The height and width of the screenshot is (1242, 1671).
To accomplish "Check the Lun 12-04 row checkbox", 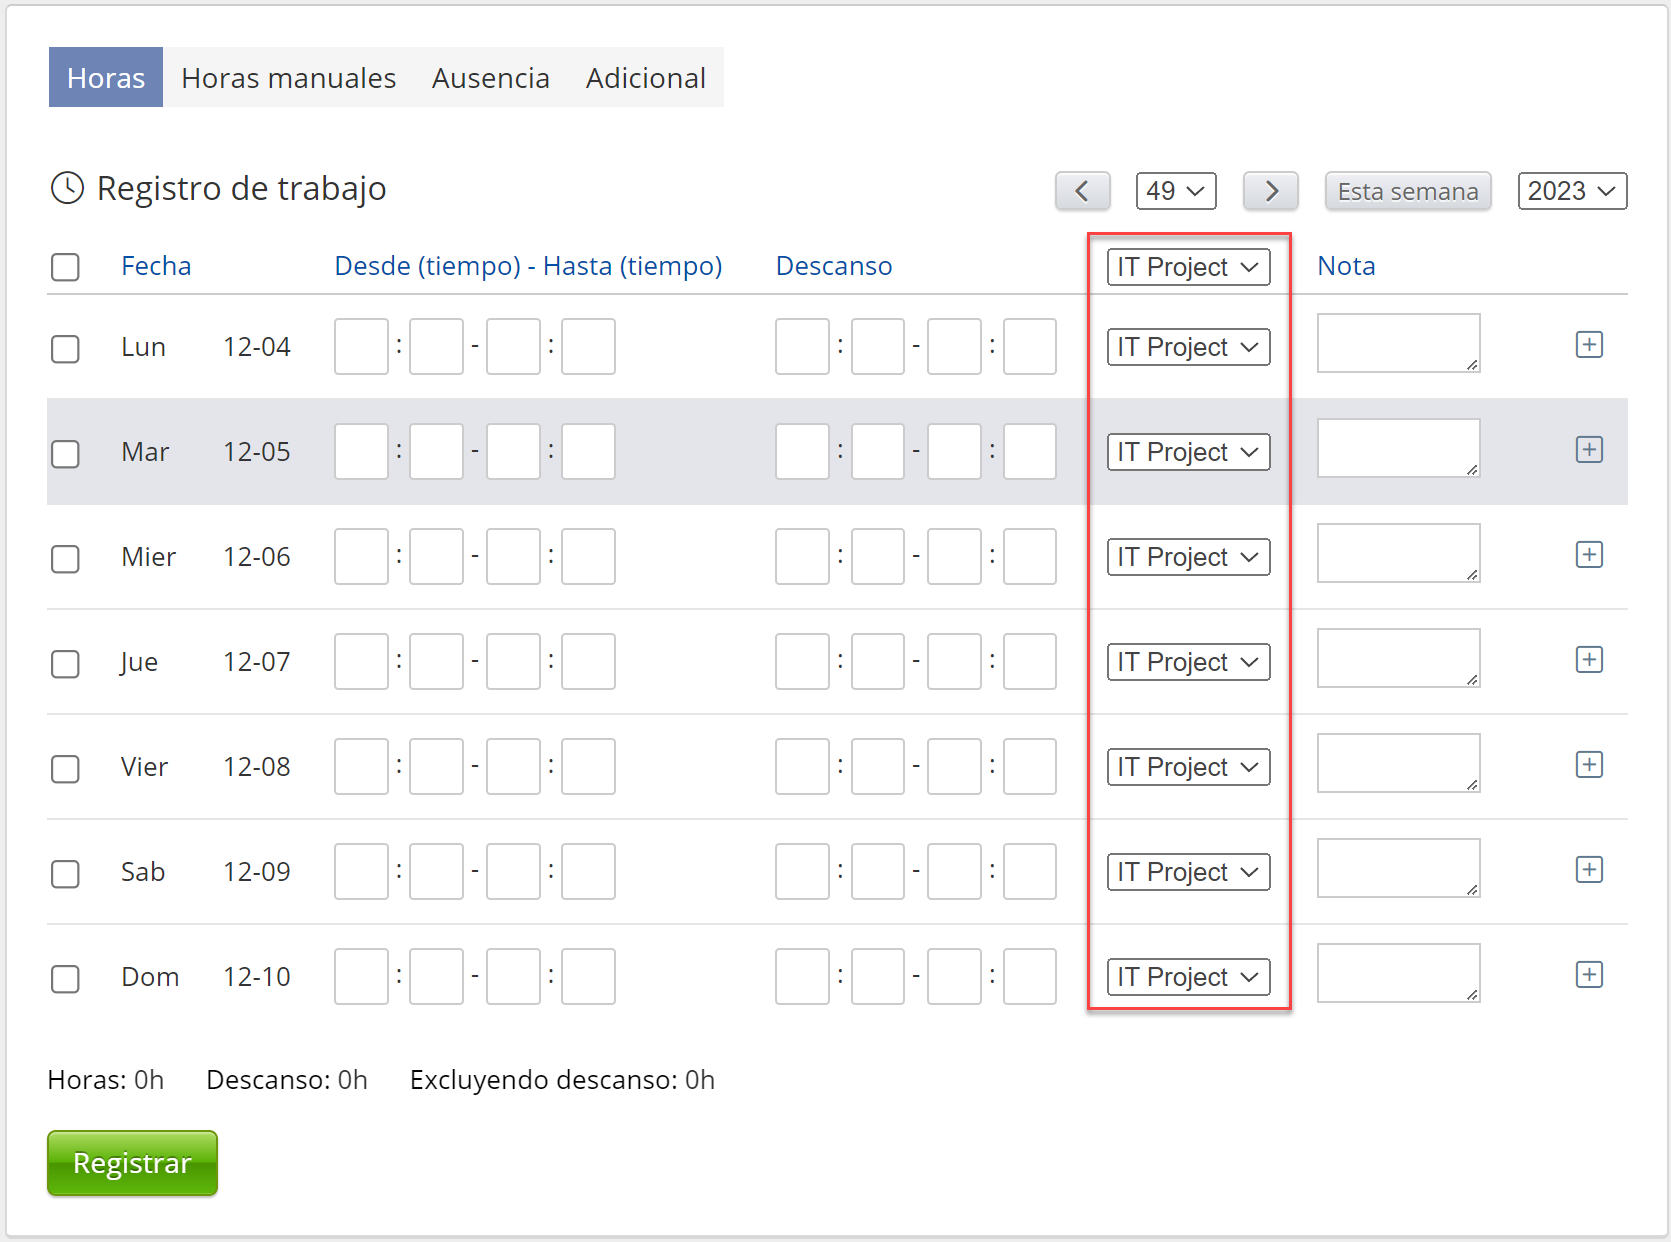I will [x=66, y=349].
